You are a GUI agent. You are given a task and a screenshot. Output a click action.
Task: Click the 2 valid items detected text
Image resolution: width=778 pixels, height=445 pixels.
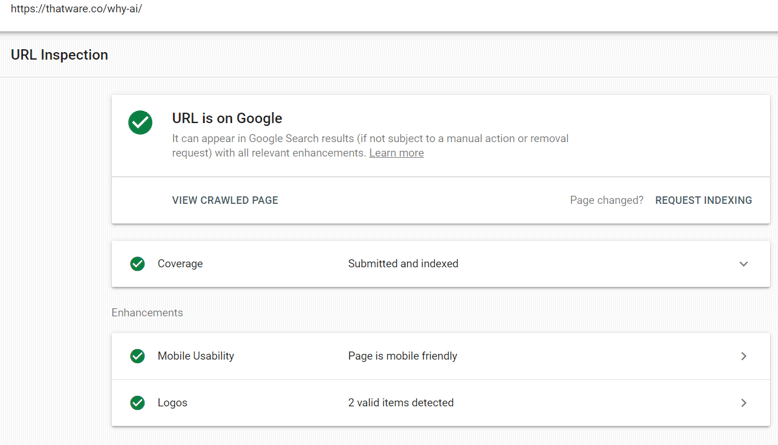tap(400, 403)
